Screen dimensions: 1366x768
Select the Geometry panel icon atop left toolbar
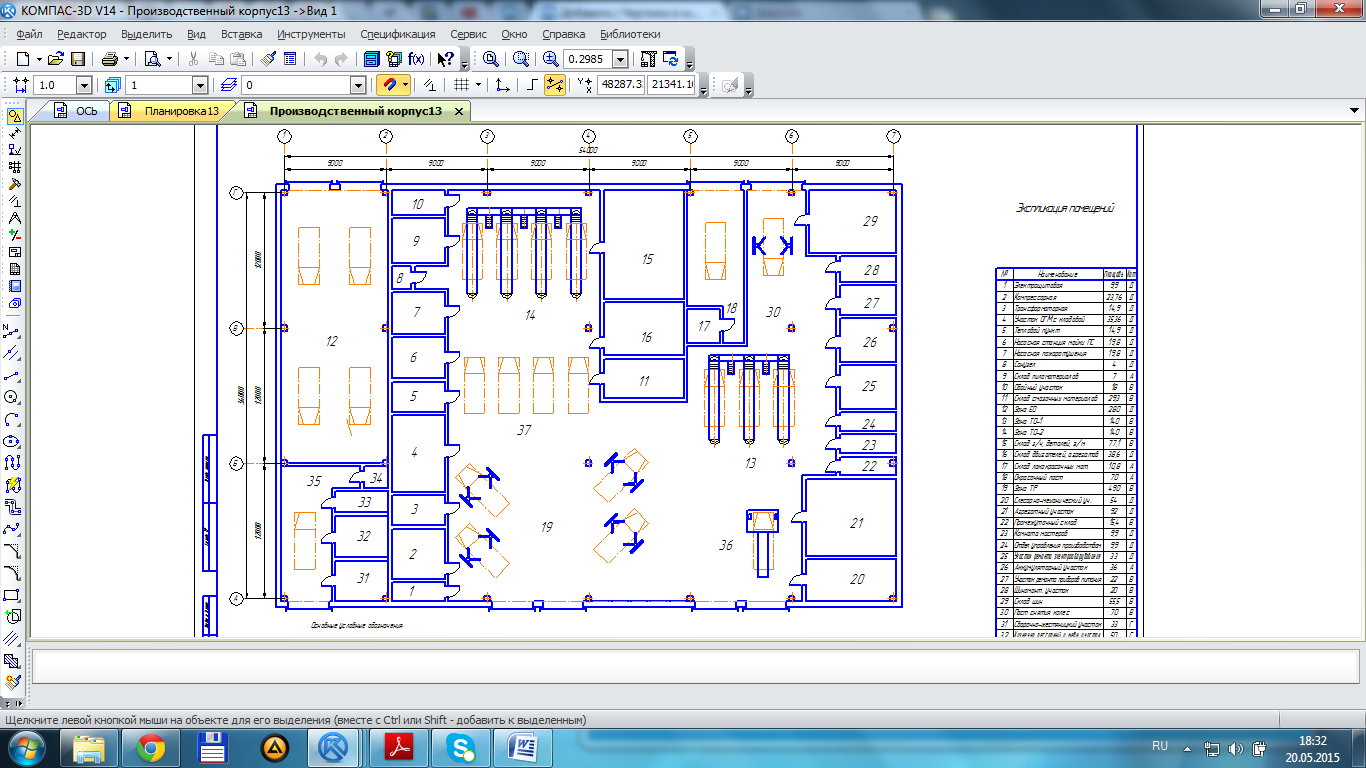(x=14, y=116)
